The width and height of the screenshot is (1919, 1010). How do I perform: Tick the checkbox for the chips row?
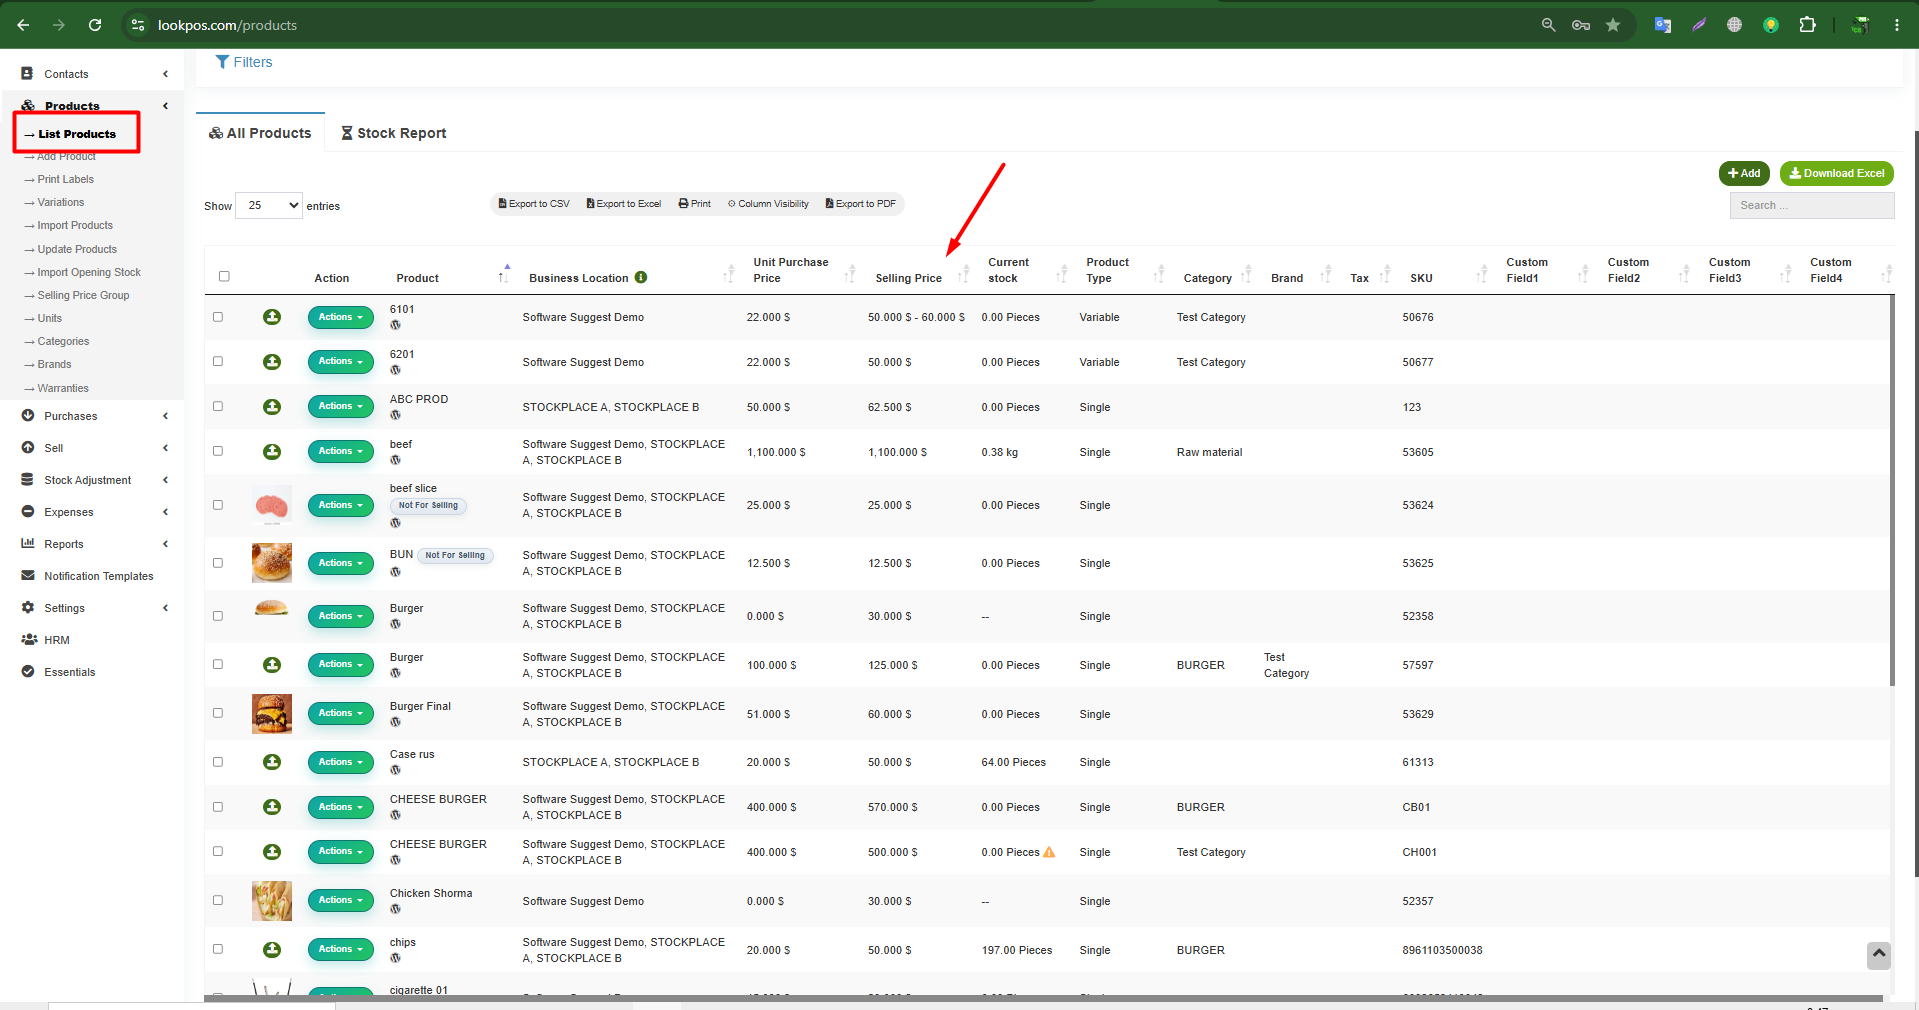click(x=218, y=949)
